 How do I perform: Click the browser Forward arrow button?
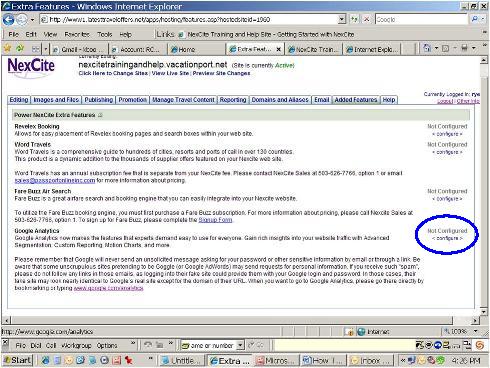click(21, 20)
